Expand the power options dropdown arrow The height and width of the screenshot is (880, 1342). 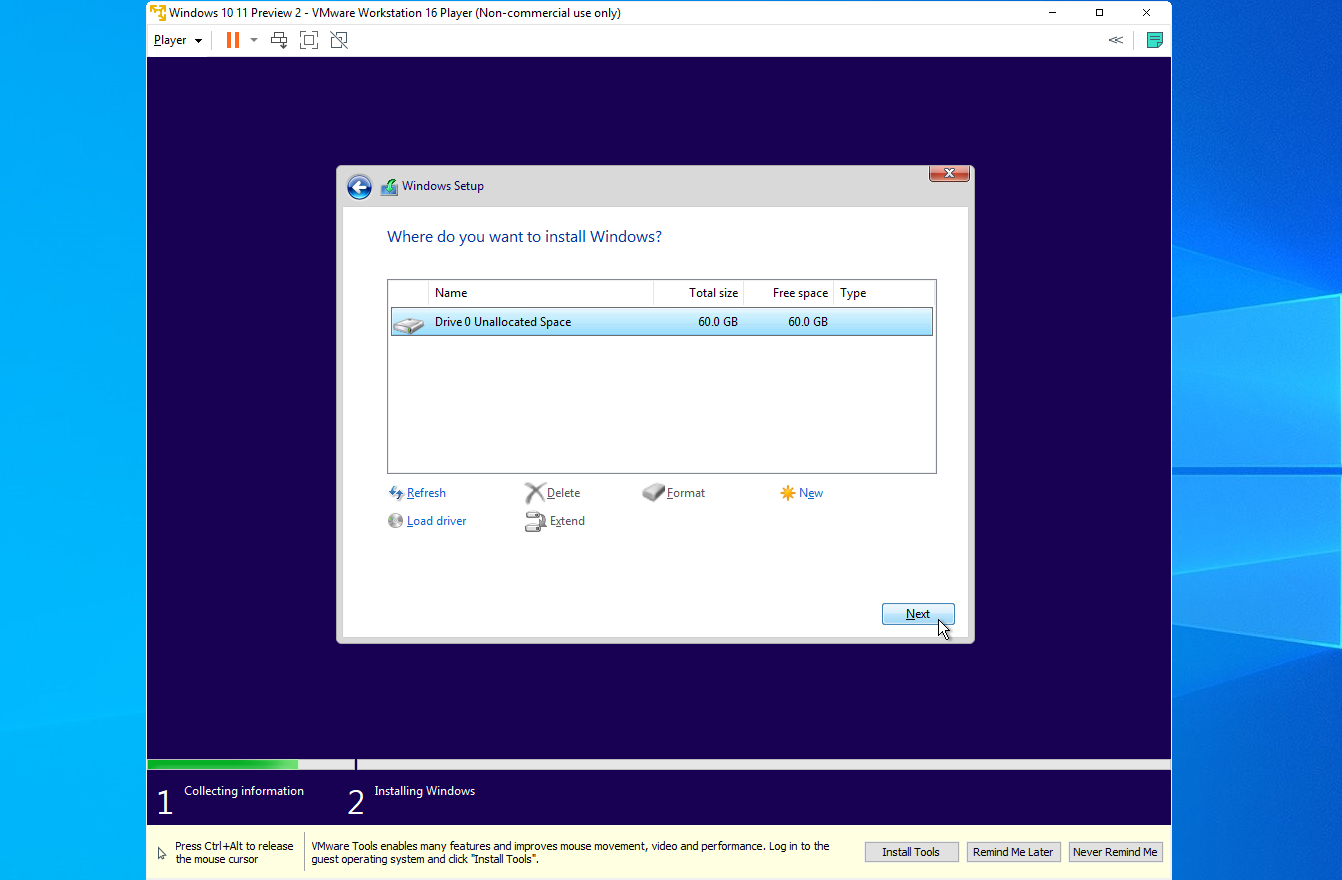click(x=253, y=40)
